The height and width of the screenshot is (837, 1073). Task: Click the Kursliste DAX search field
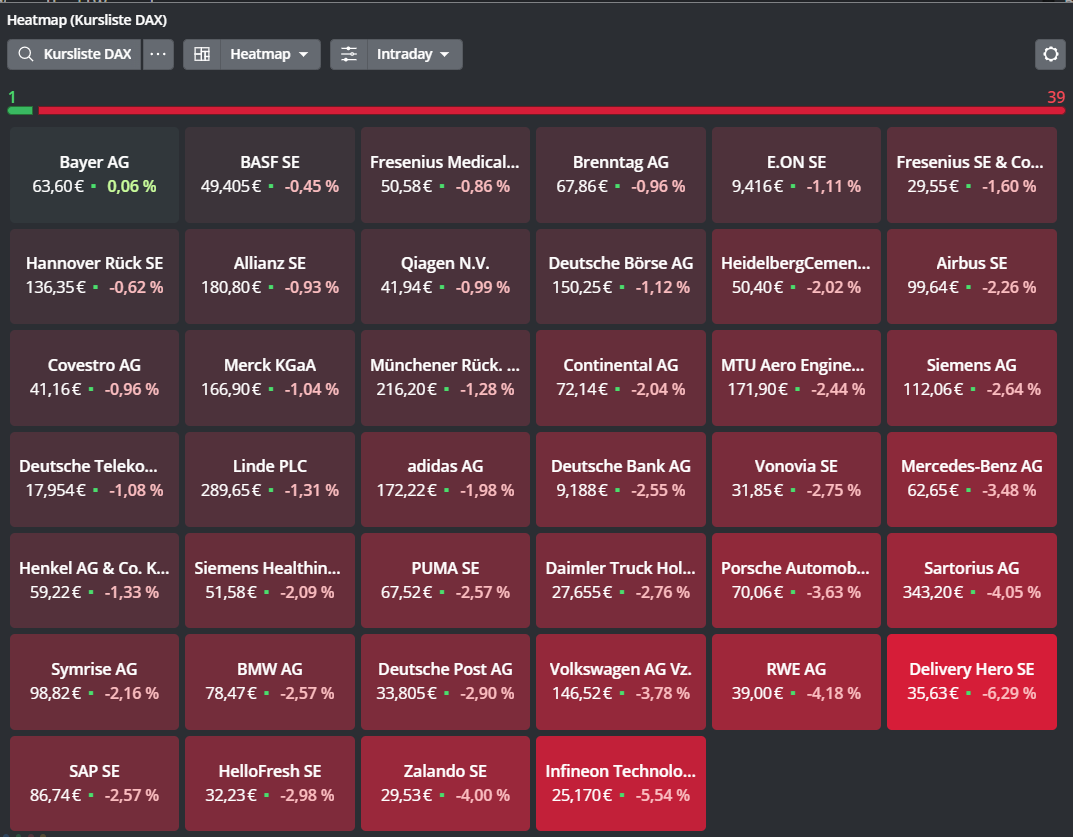(x=75, y=54)
